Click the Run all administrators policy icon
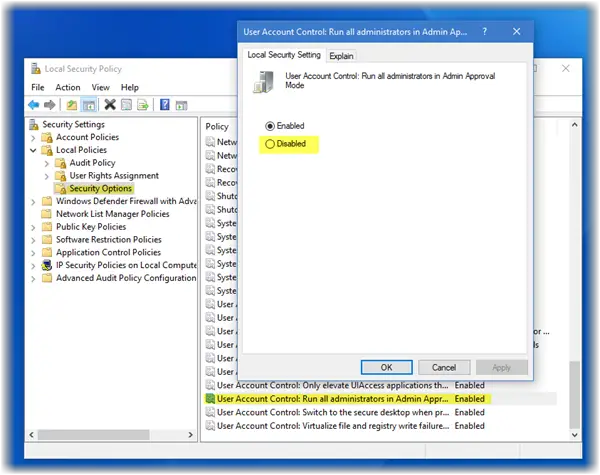The image size is (600, 475). [210, 399]
